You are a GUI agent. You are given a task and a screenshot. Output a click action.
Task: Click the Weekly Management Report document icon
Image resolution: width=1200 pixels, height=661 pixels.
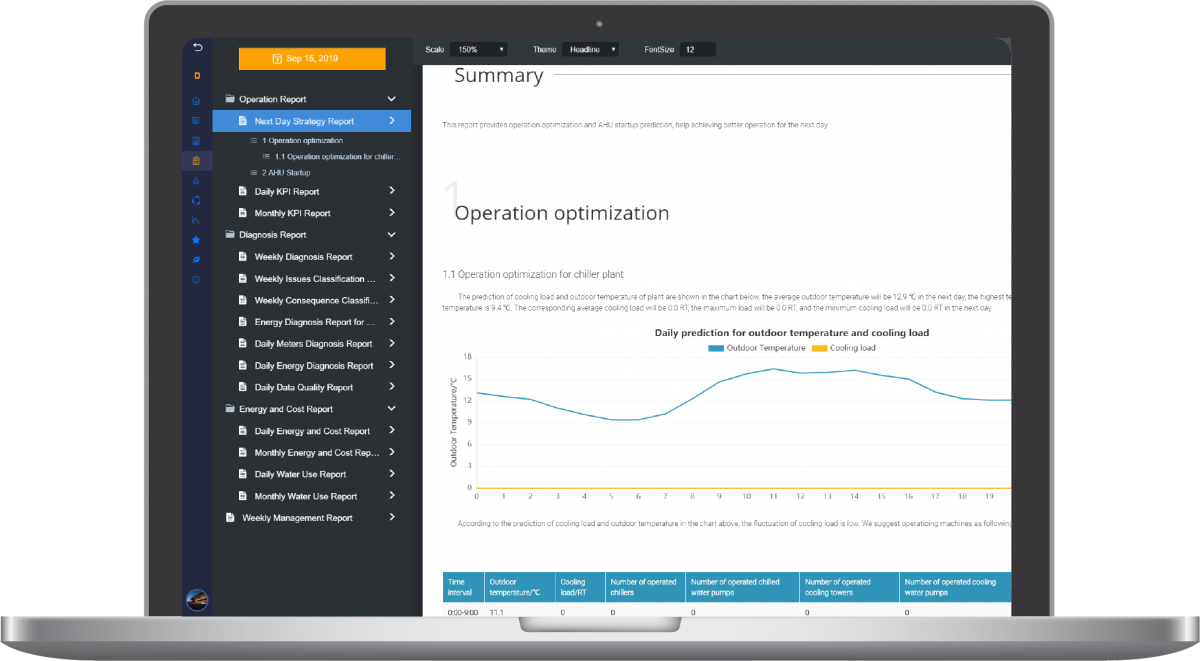230,518
